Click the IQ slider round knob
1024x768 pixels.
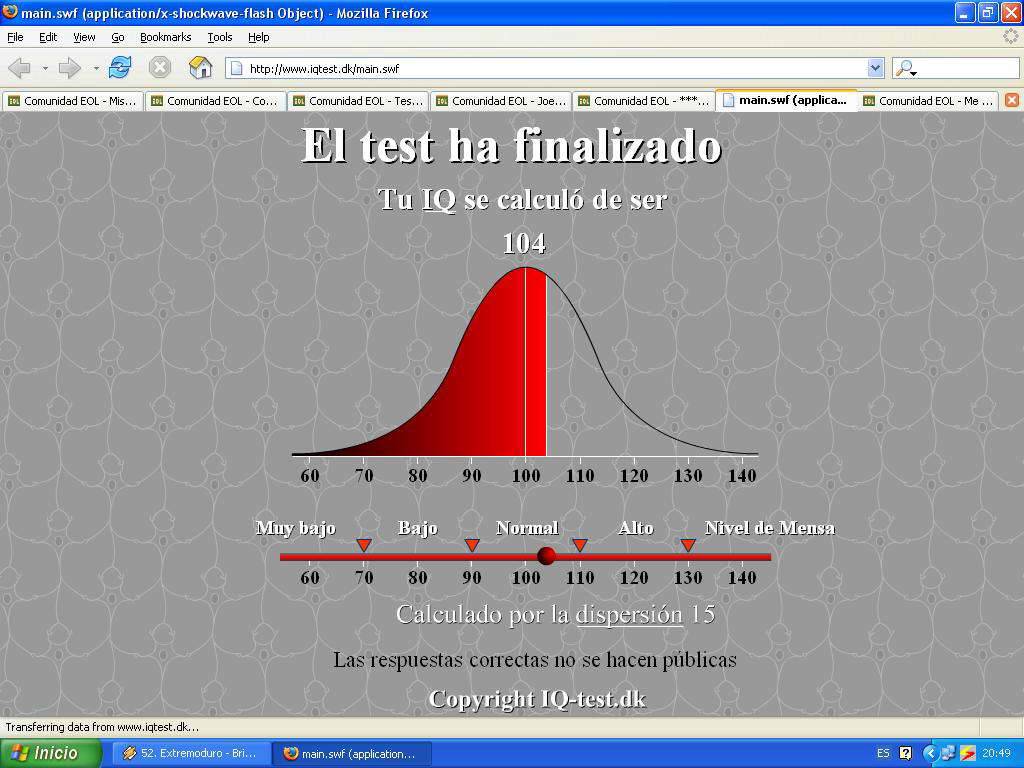click(547, 556)
